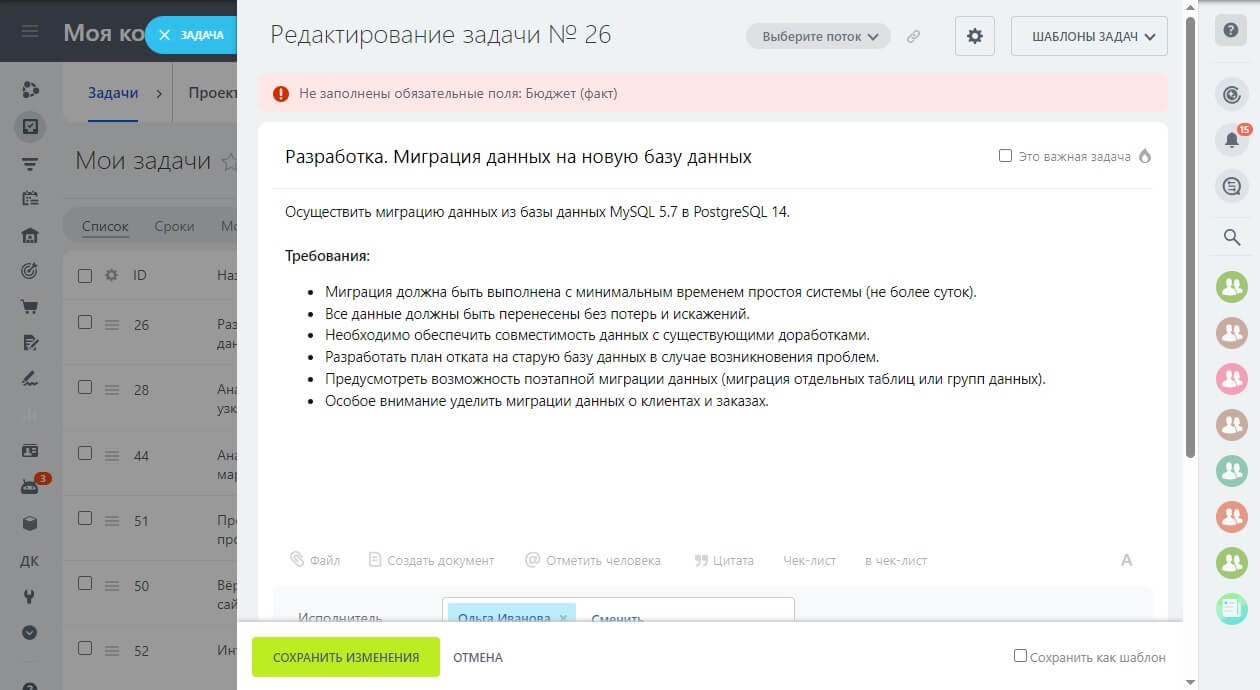Click the copy task link icon
This screenshot has width=1260, height=690.
point(913,37)
